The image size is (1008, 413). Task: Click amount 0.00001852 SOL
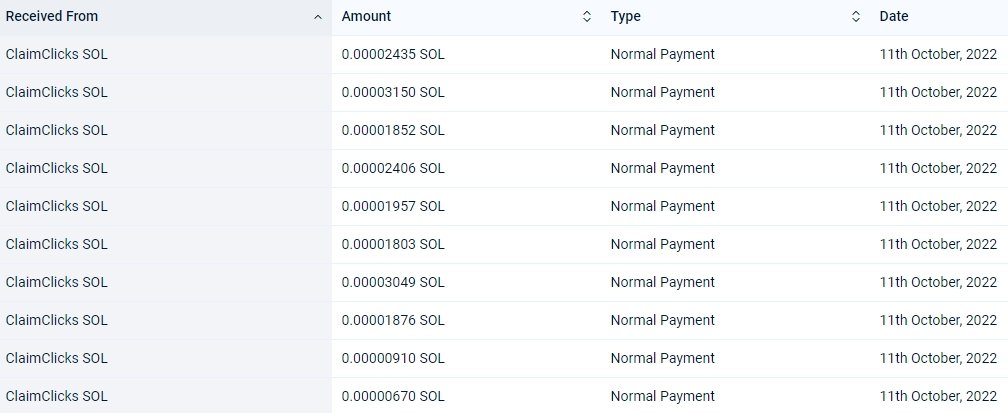click(393, 131)
